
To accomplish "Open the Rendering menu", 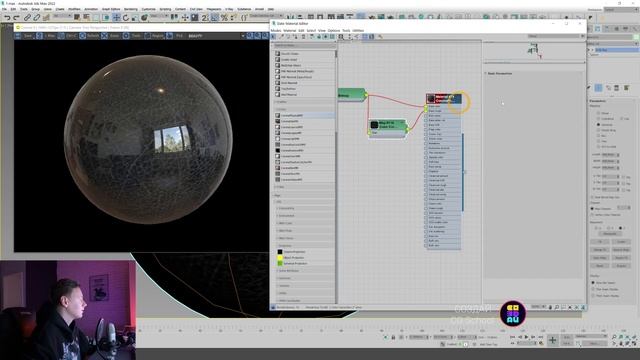I will pyautogui.click(x=131, y=9).
